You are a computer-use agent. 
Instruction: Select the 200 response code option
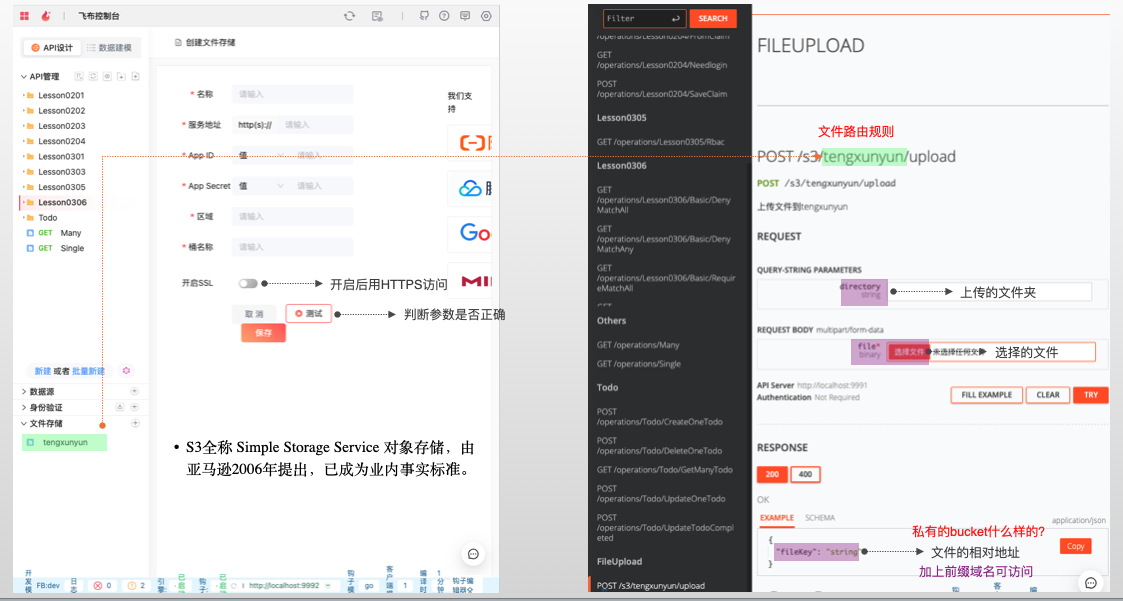(x=772, y=475)
